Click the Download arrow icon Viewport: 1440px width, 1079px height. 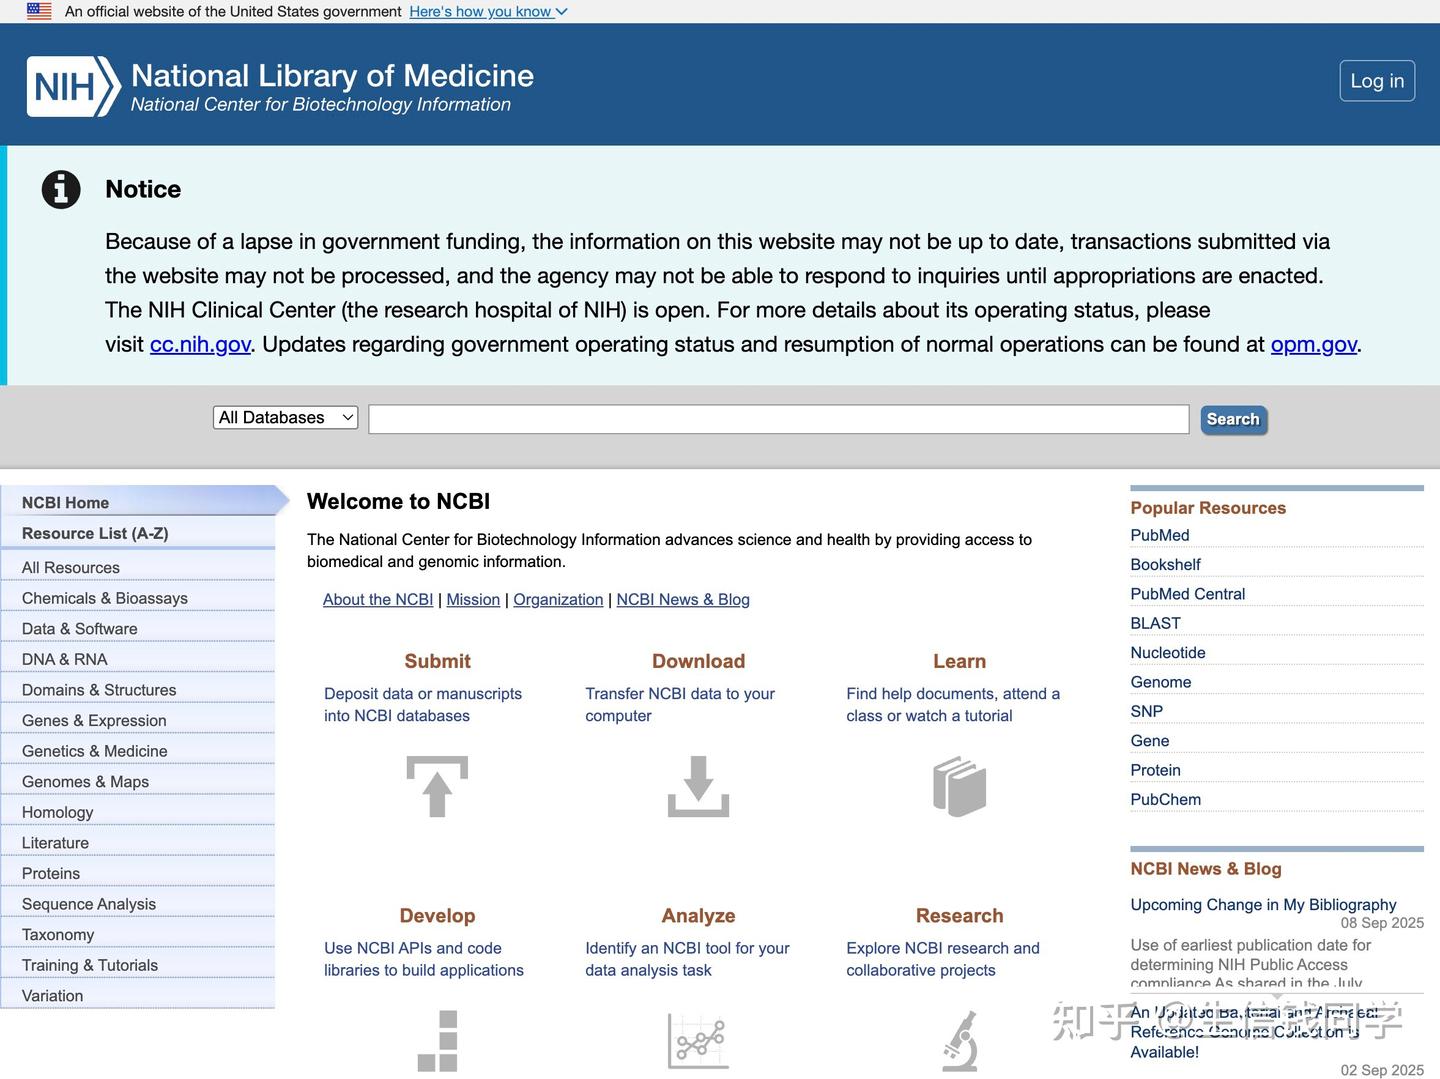698,787
